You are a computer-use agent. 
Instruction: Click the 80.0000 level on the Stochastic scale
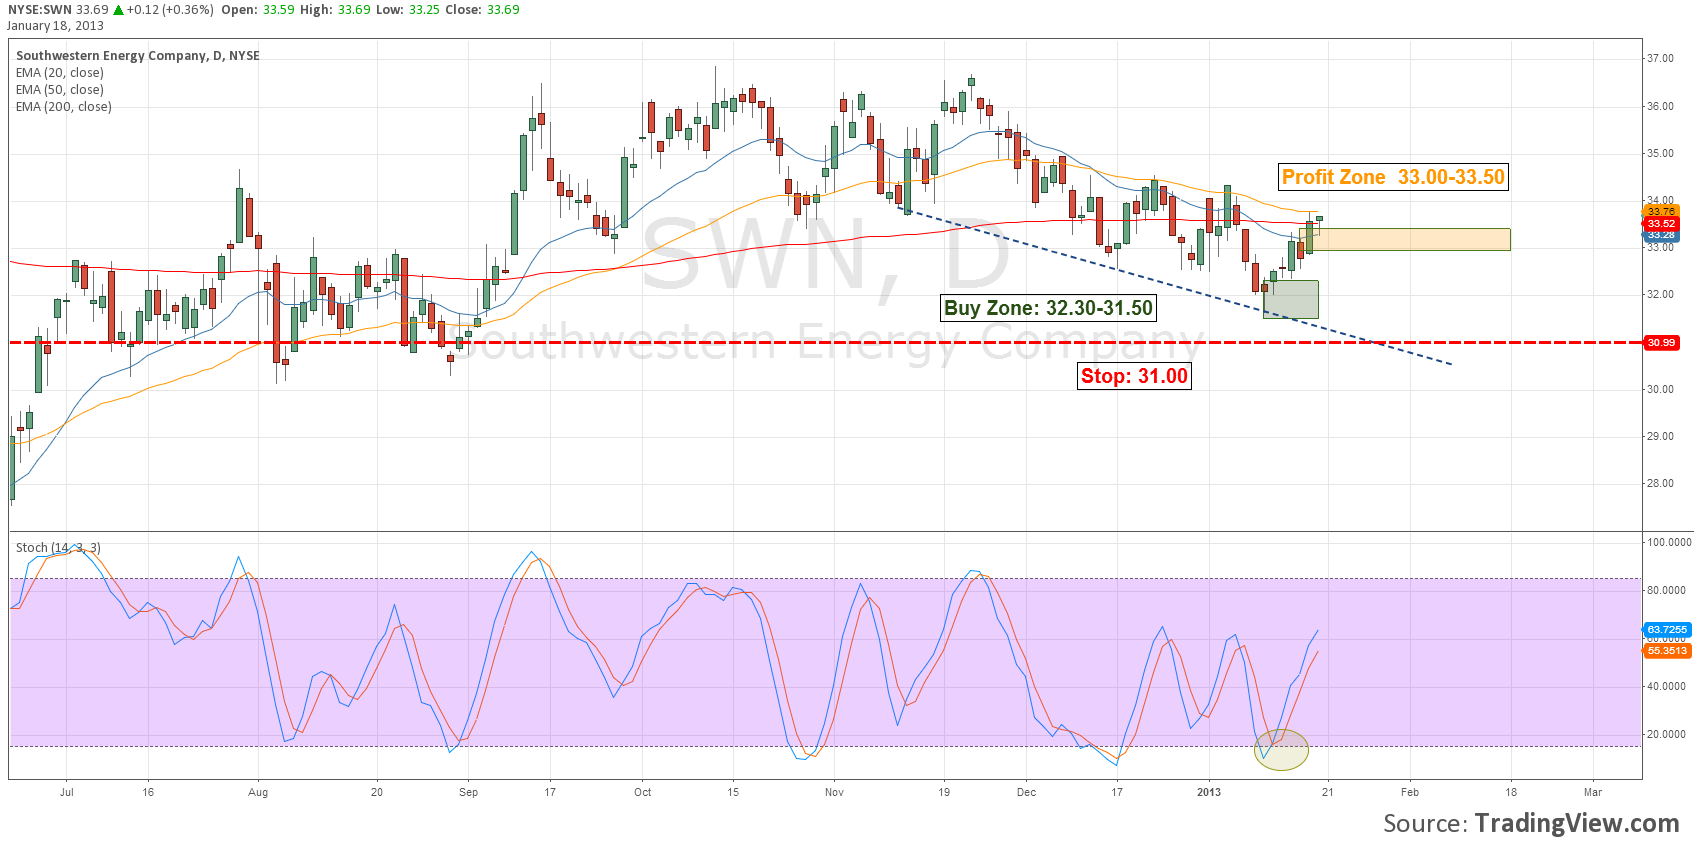pyautogui.click(x=1667, y=590)
